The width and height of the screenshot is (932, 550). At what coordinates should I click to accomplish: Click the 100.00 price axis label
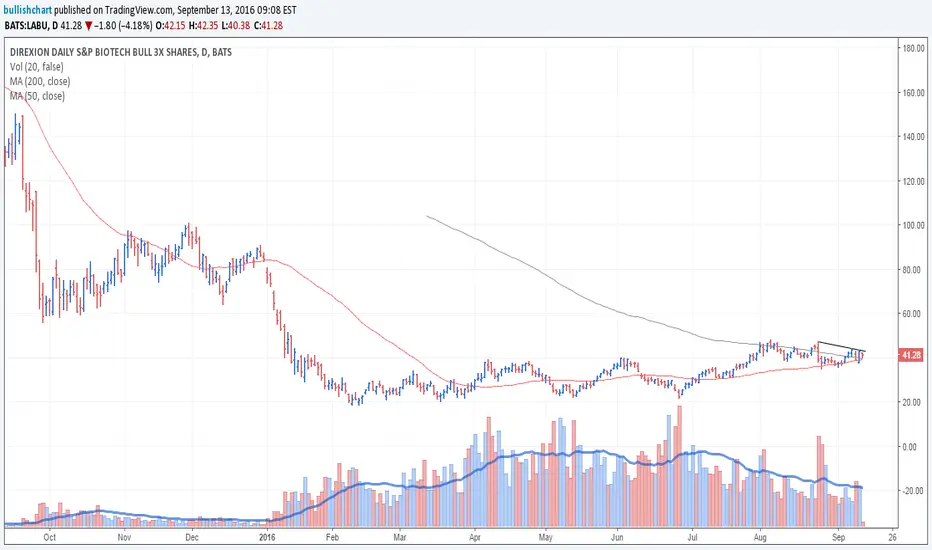pyautogui.click(x=914, y=225)
